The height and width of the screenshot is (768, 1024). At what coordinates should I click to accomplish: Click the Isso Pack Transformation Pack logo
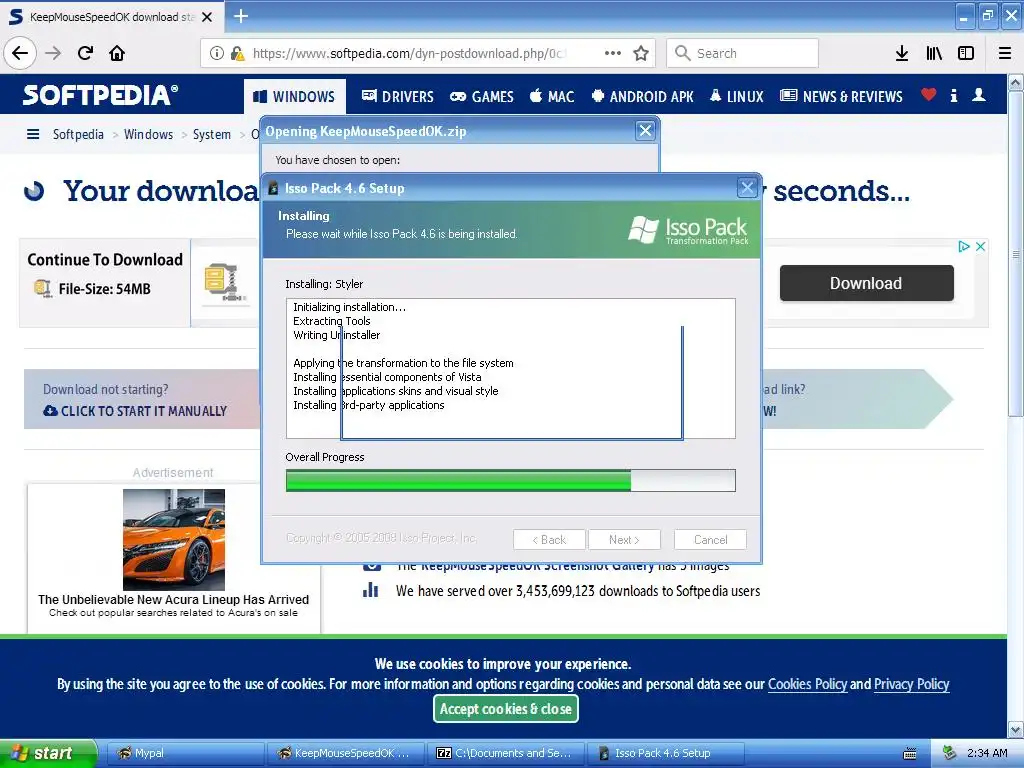tap(688, 230)
